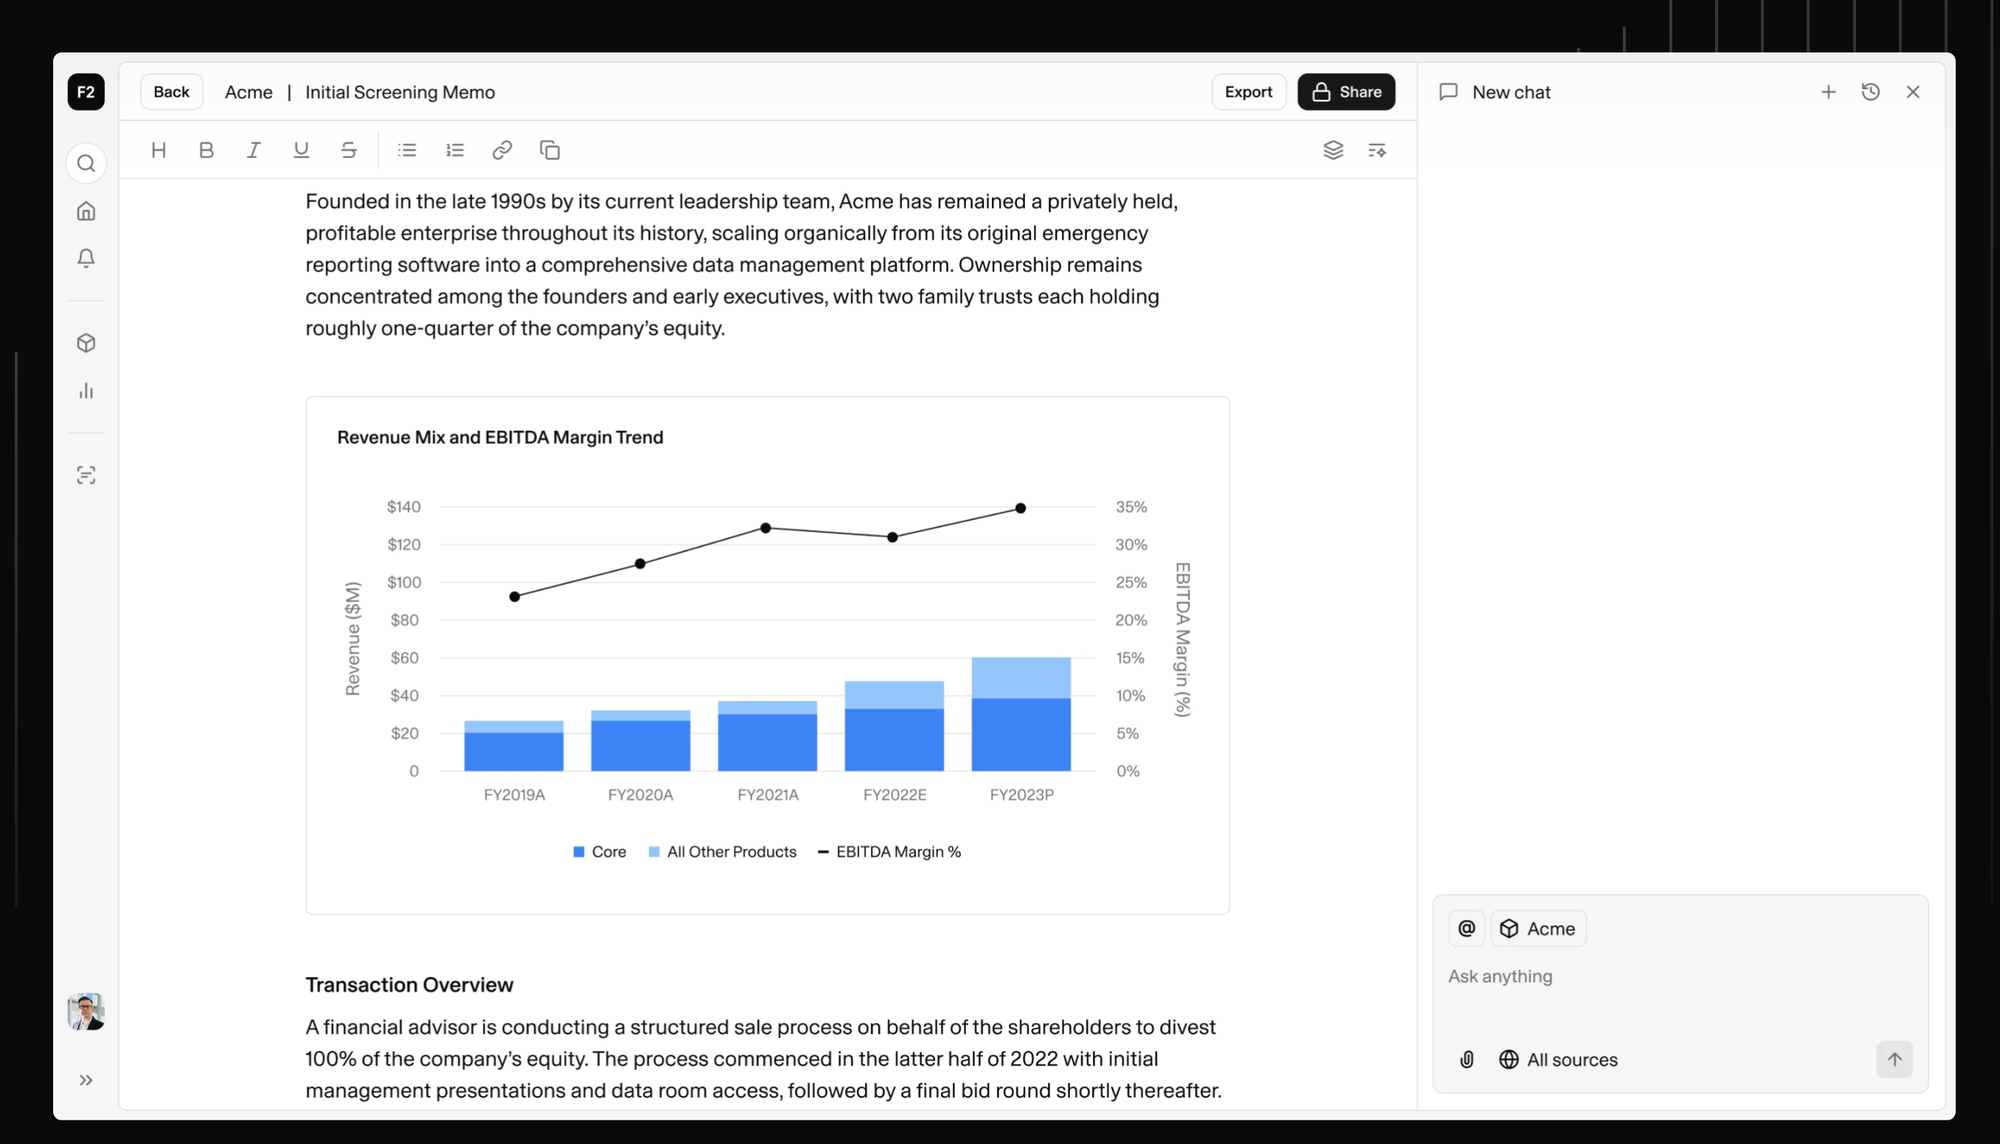Focus the Ask anything chat field
2000x1144 pixels.
1680,977
